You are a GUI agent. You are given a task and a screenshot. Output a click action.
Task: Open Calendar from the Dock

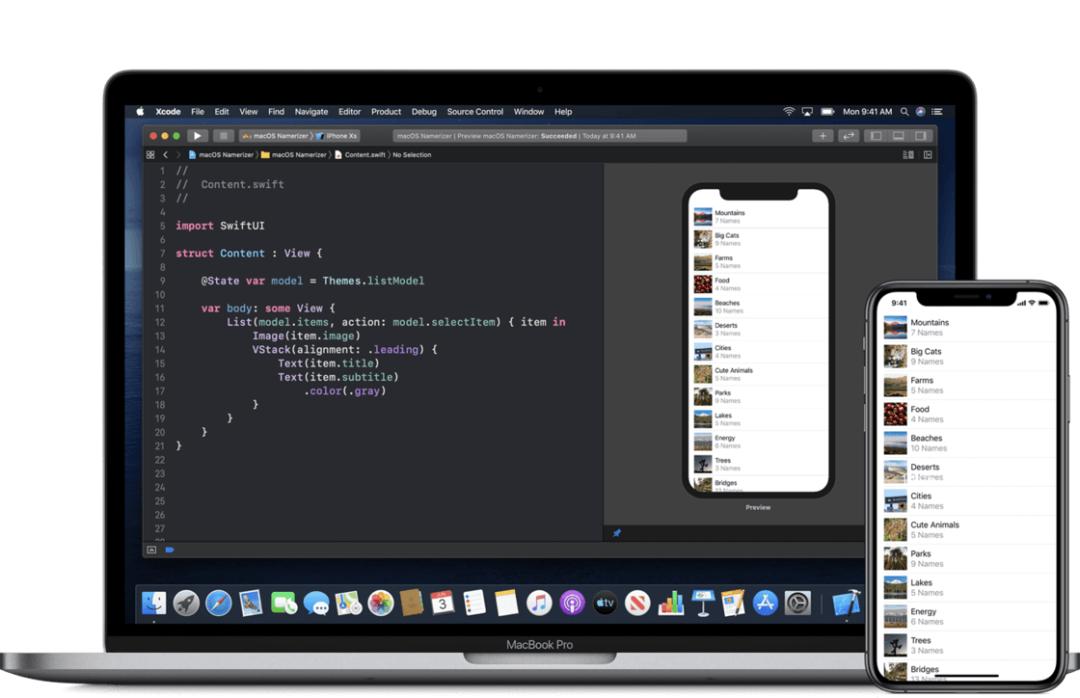pos(442,603)
